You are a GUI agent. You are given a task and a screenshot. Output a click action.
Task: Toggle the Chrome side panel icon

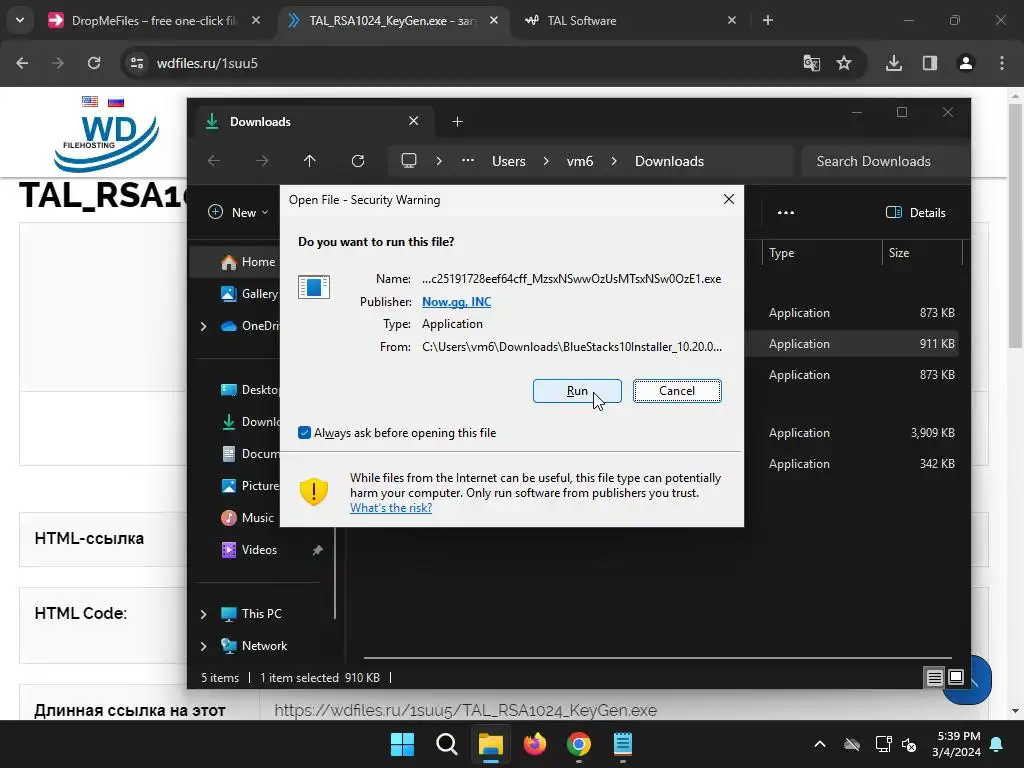(x=929, y=63)
